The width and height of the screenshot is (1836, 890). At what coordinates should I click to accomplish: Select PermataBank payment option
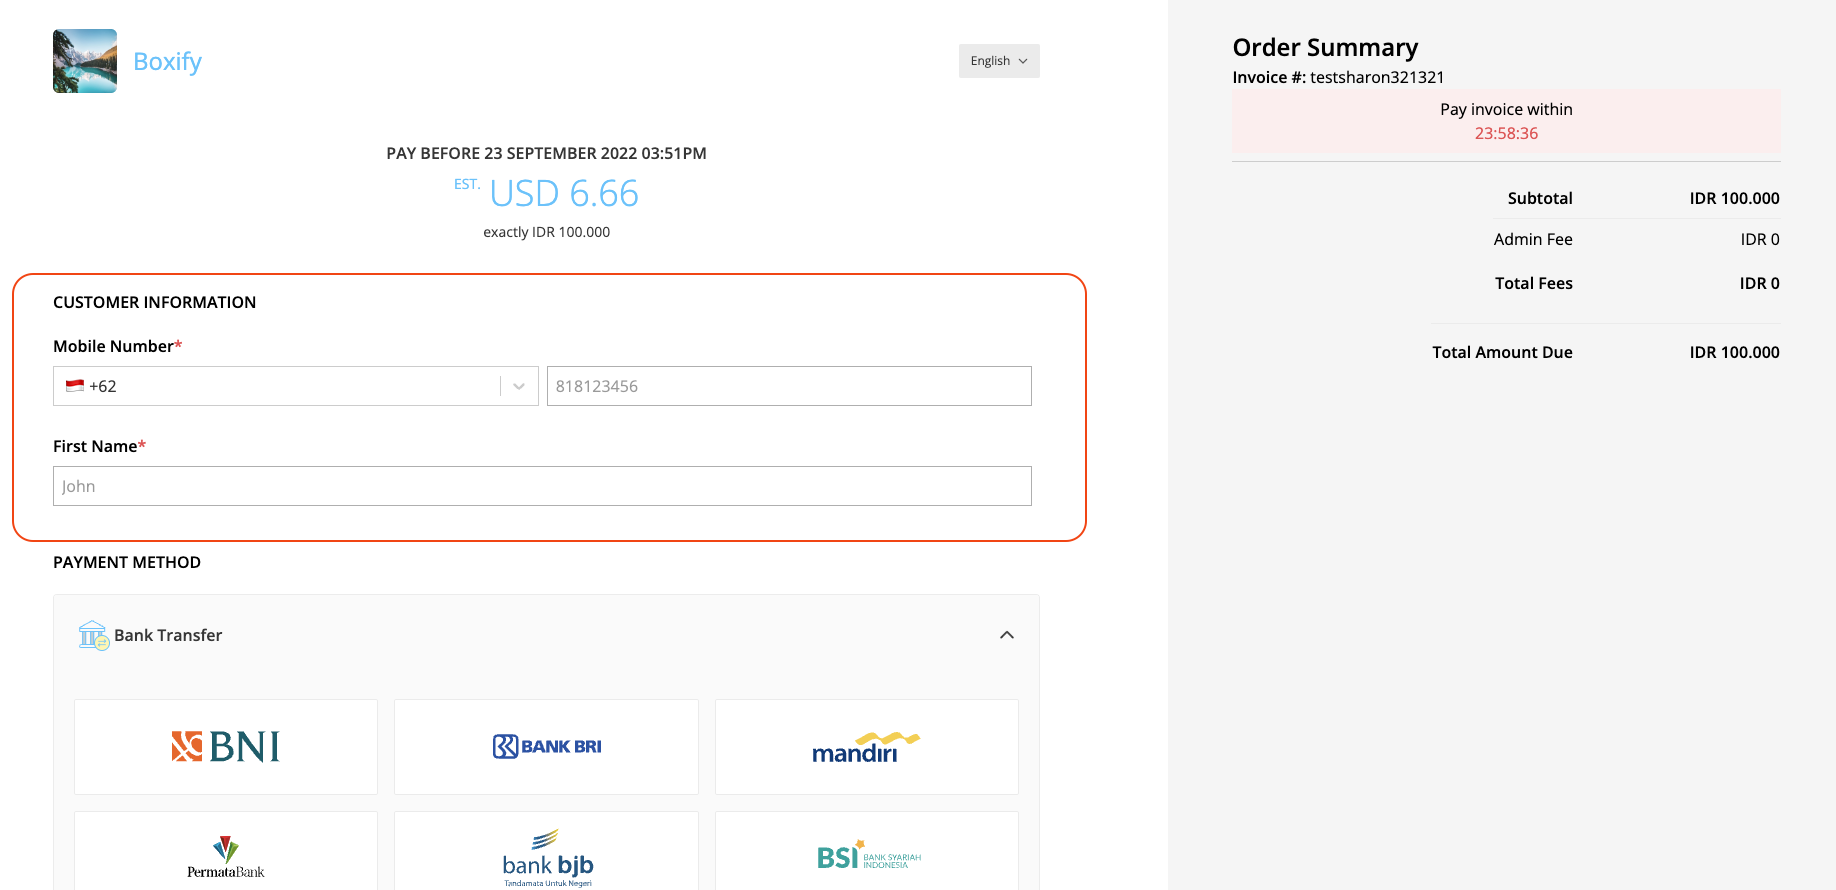point(226,851)
